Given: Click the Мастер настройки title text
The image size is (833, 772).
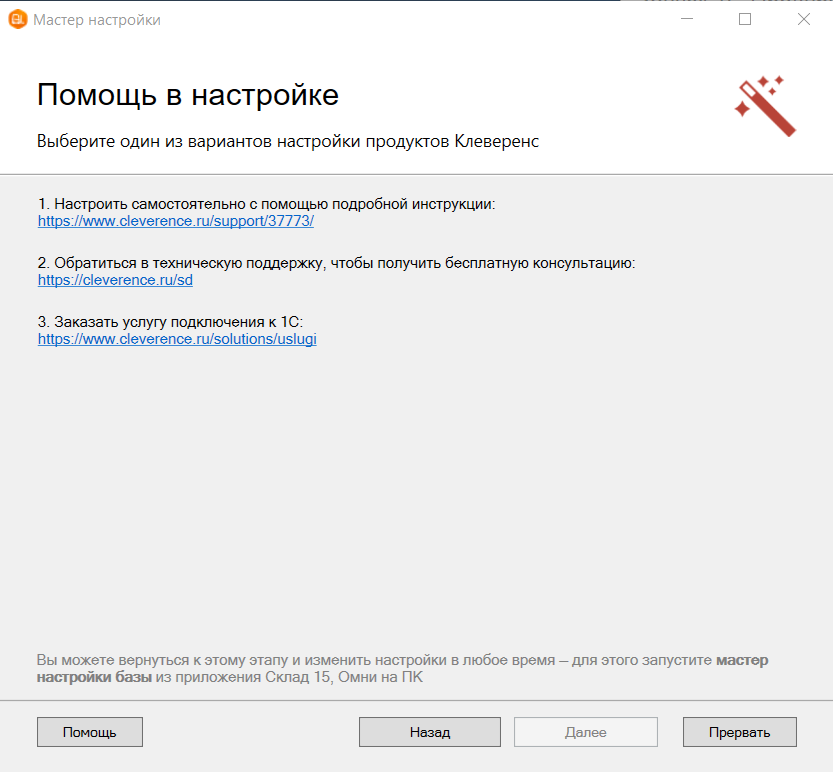Looking at the screenshot, I should 97,20.
